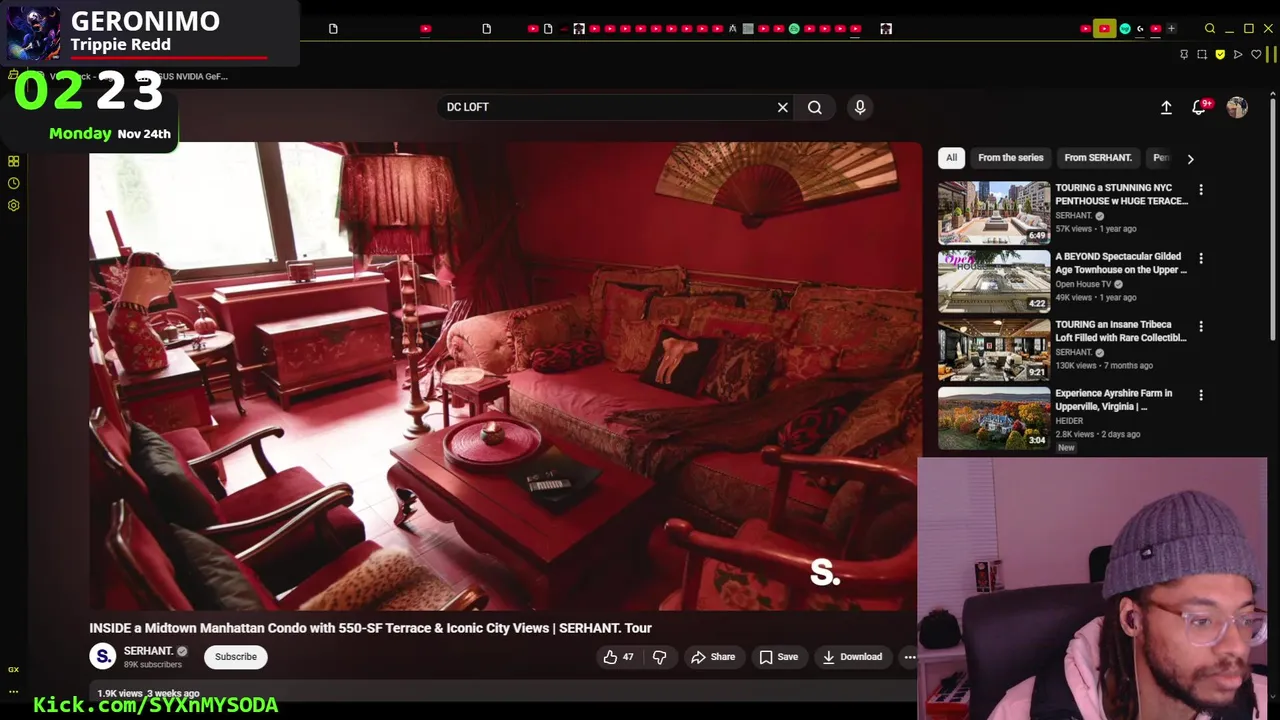
Task: Open the History clock icon in sidebar
Action: [x=13, y=183]
